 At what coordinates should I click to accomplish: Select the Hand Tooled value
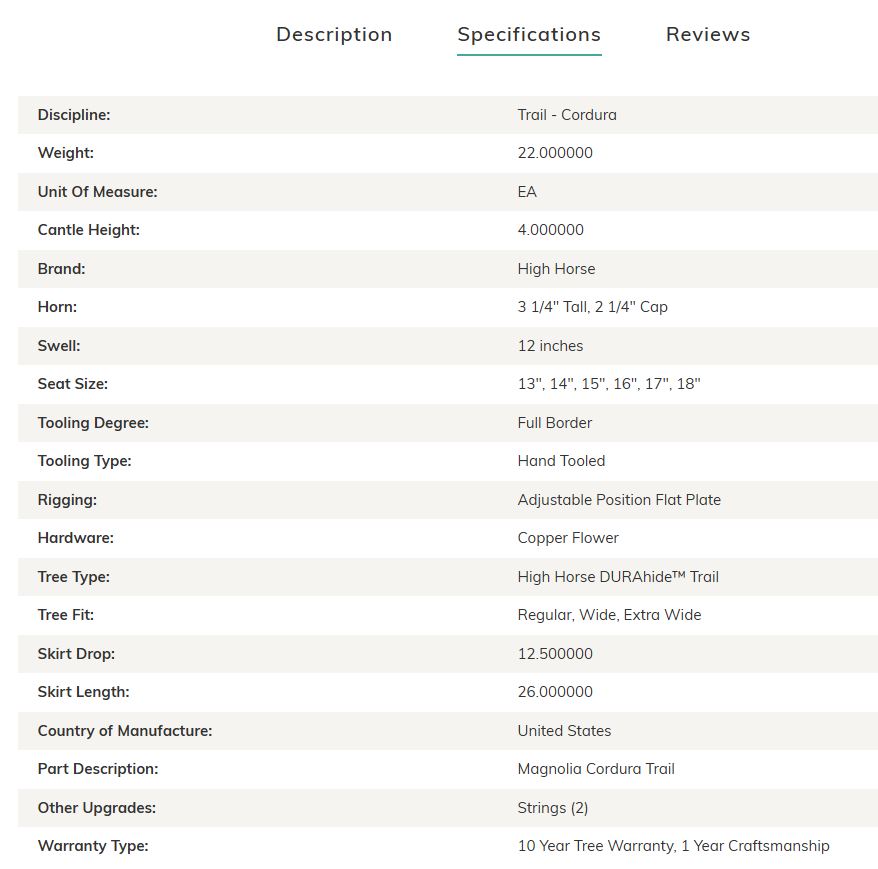(x=561, y=461)
